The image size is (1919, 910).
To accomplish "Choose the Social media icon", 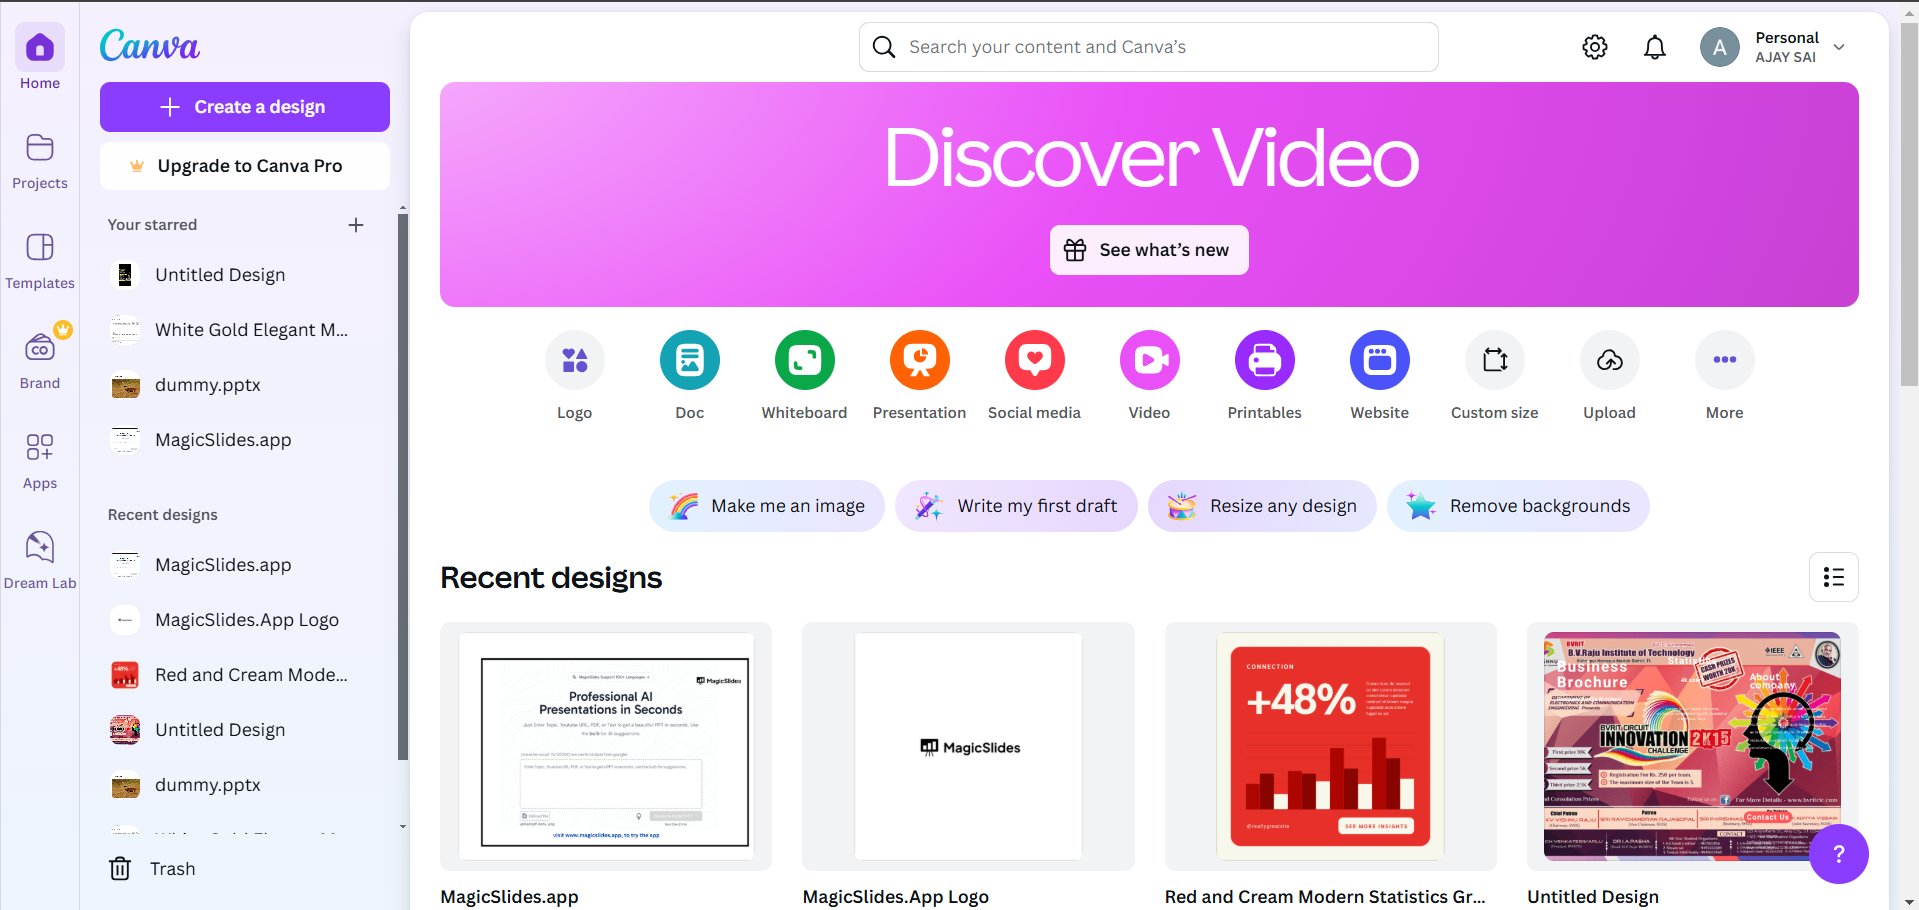I will (x=1034, y=360).
